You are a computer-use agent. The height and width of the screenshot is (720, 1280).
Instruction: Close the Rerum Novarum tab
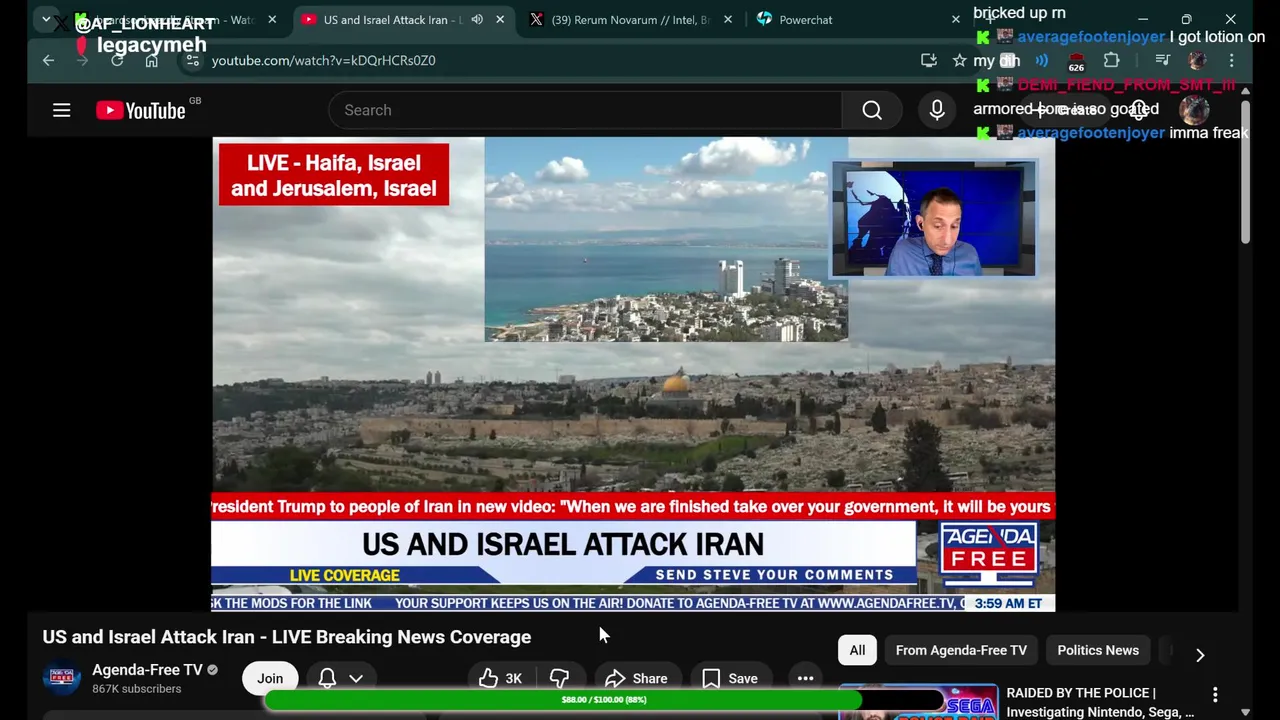click(728, 19)
